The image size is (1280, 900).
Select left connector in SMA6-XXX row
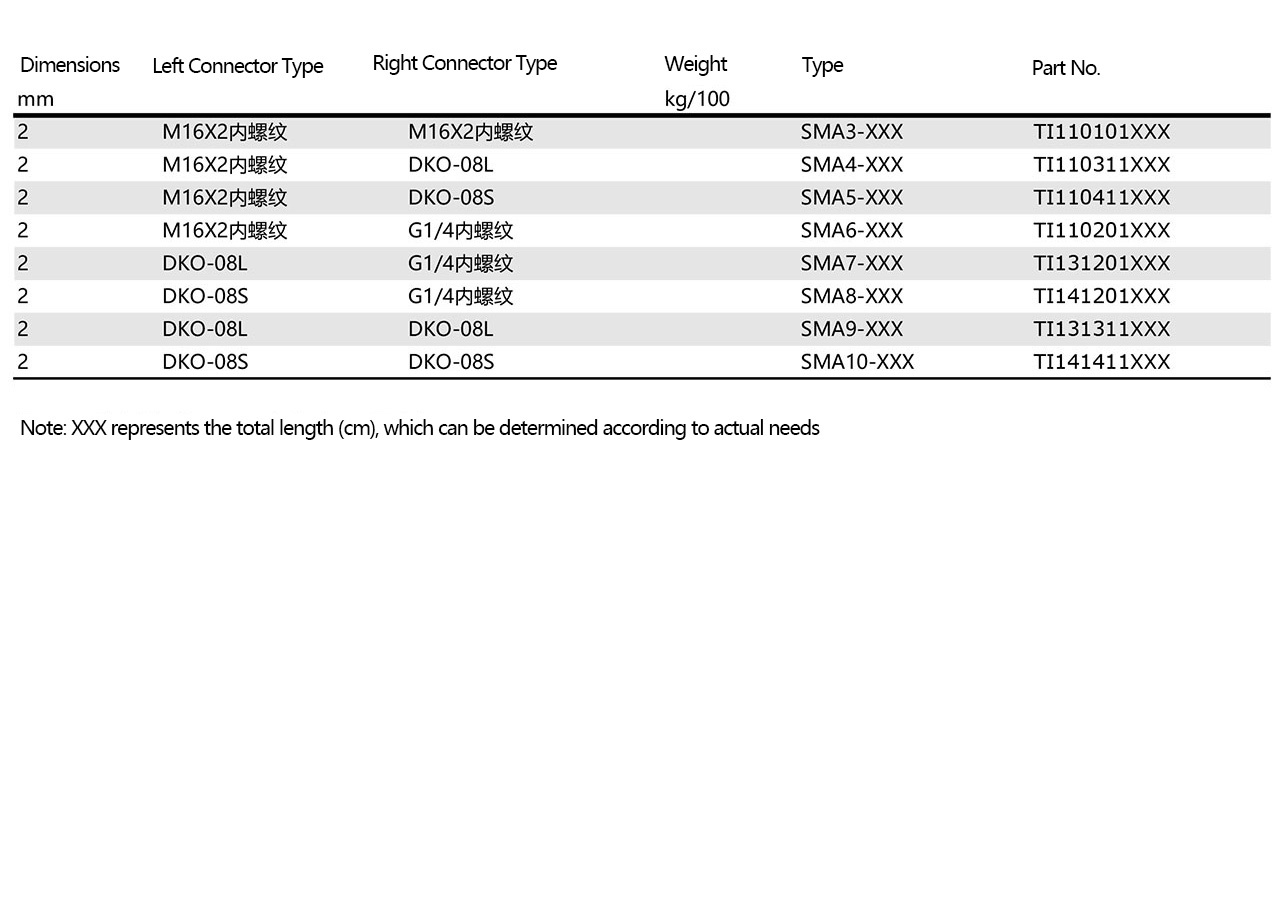click(225, 231)
